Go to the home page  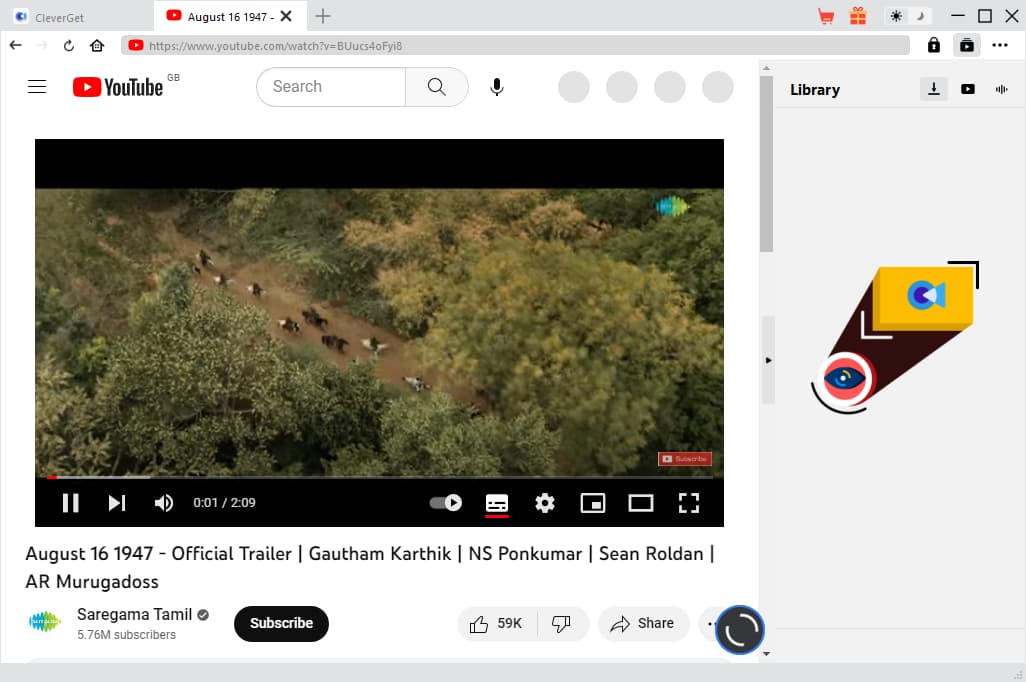pos(97,45)
